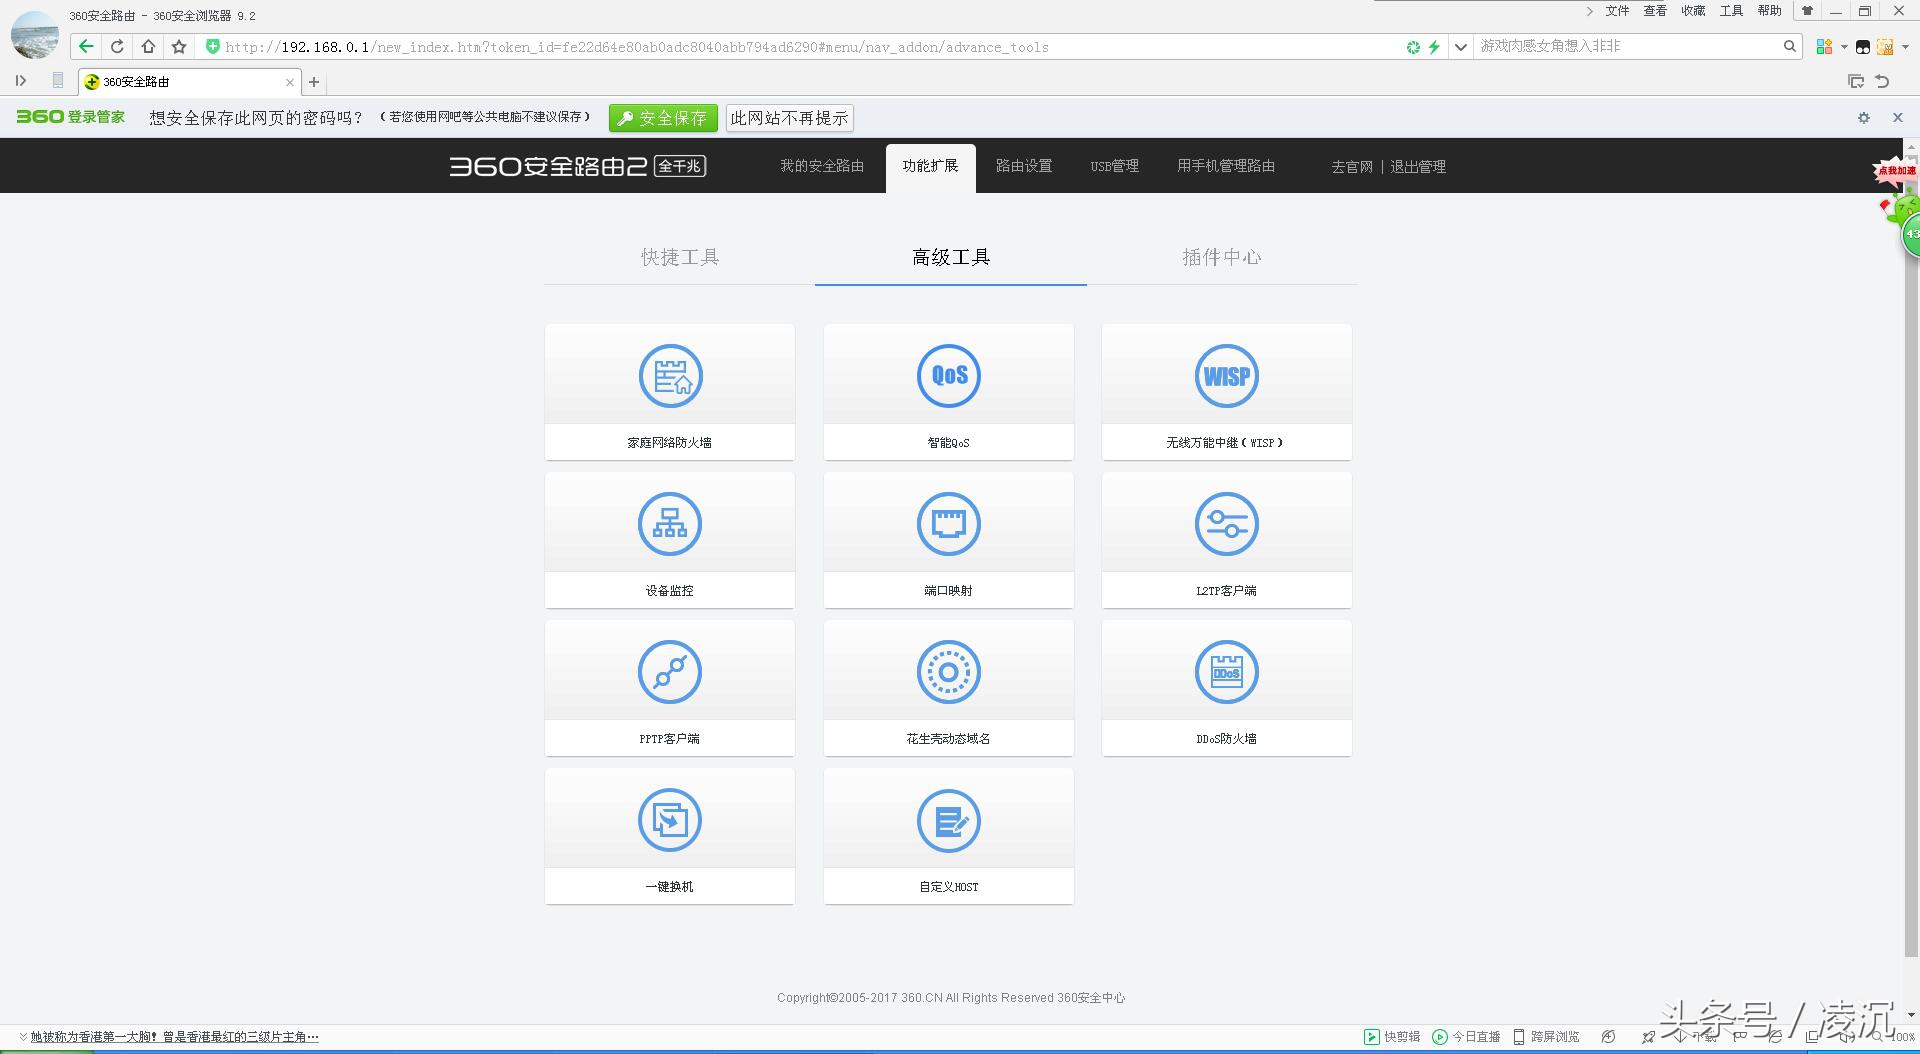Open the 端口映射 port mapping icon
Image resolution: width=1920 pixels, height=1054 pixels.
click(948, 525)
